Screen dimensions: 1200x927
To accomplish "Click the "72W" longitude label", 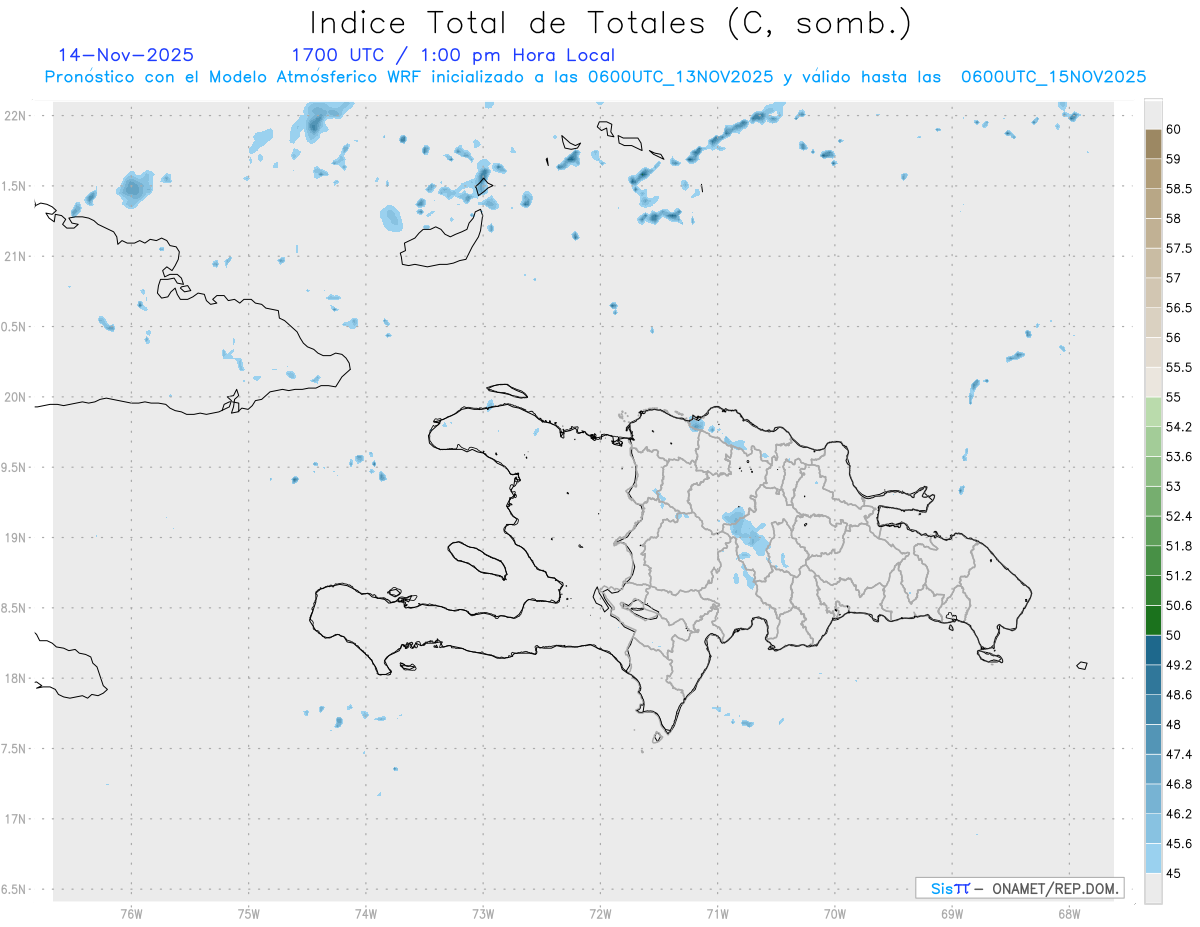I will (x=600, y=913).
